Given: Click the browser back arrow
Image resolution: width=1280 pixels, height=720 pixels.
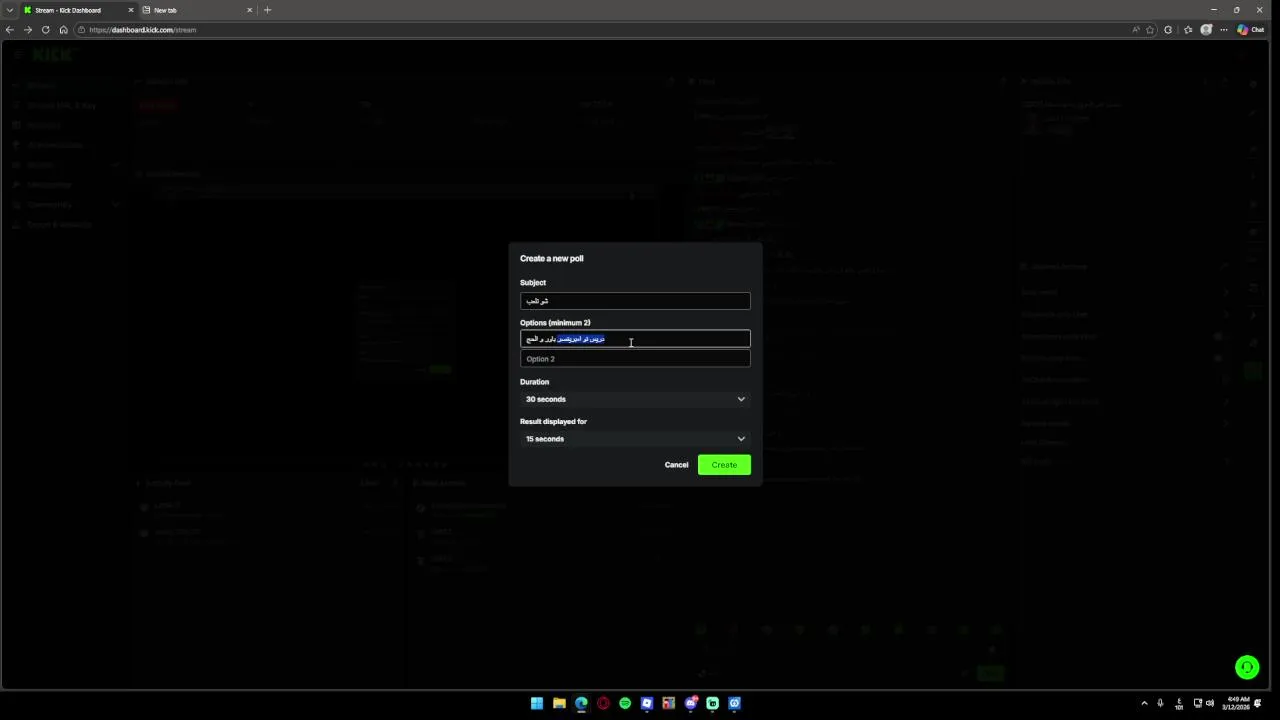Looking at the screenshot, I should [x=10, y=30].
